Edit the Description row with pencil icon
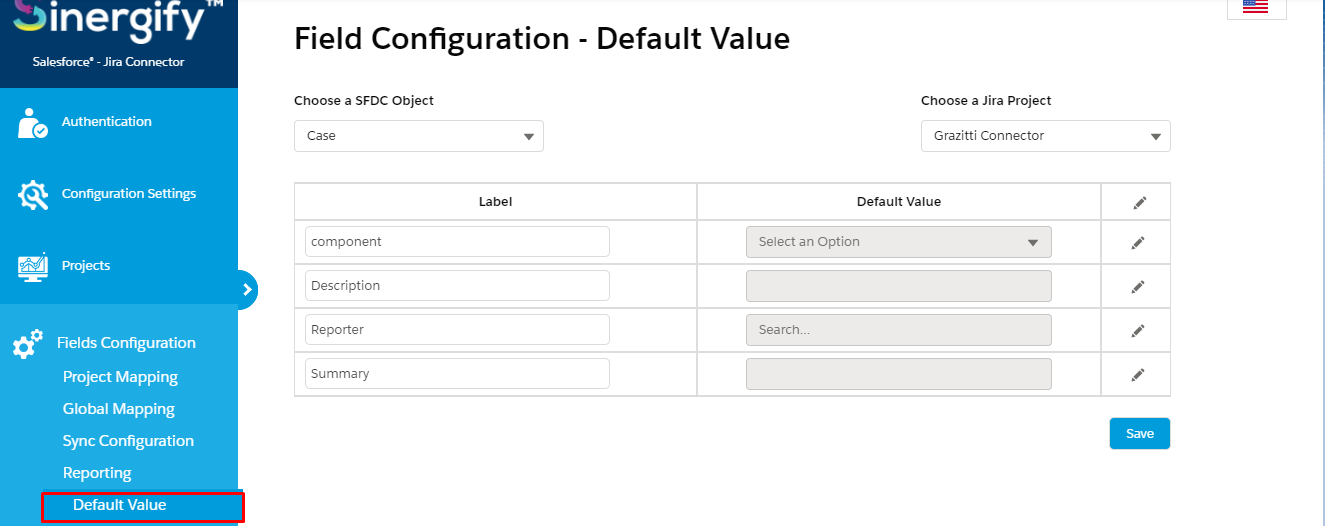1325x526 pixels. pos(1138,287)
